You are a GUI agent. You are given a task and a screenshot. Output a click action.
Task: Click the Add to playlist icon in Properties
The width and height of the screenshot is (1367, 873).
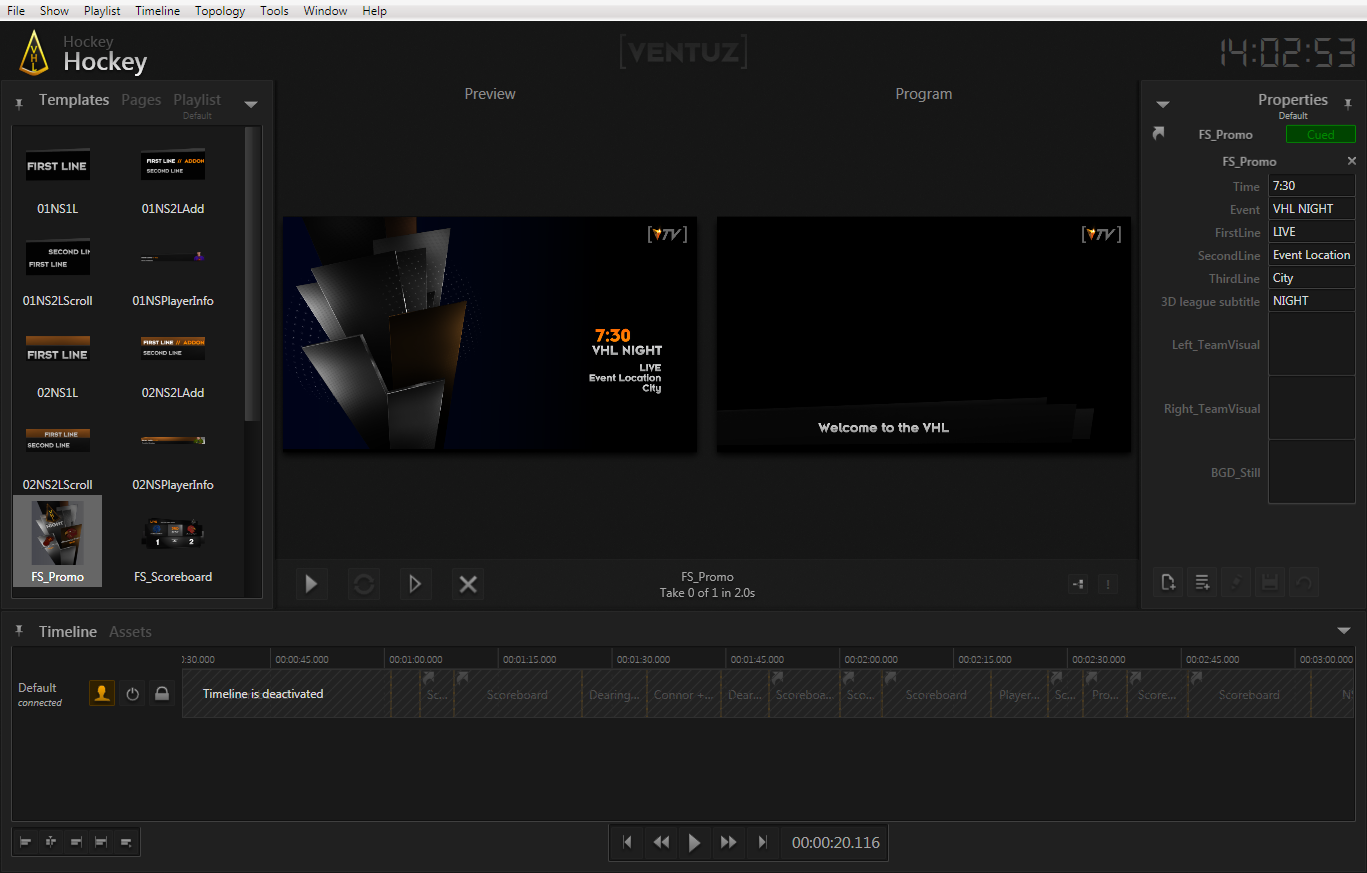(x=1202, y=582)
